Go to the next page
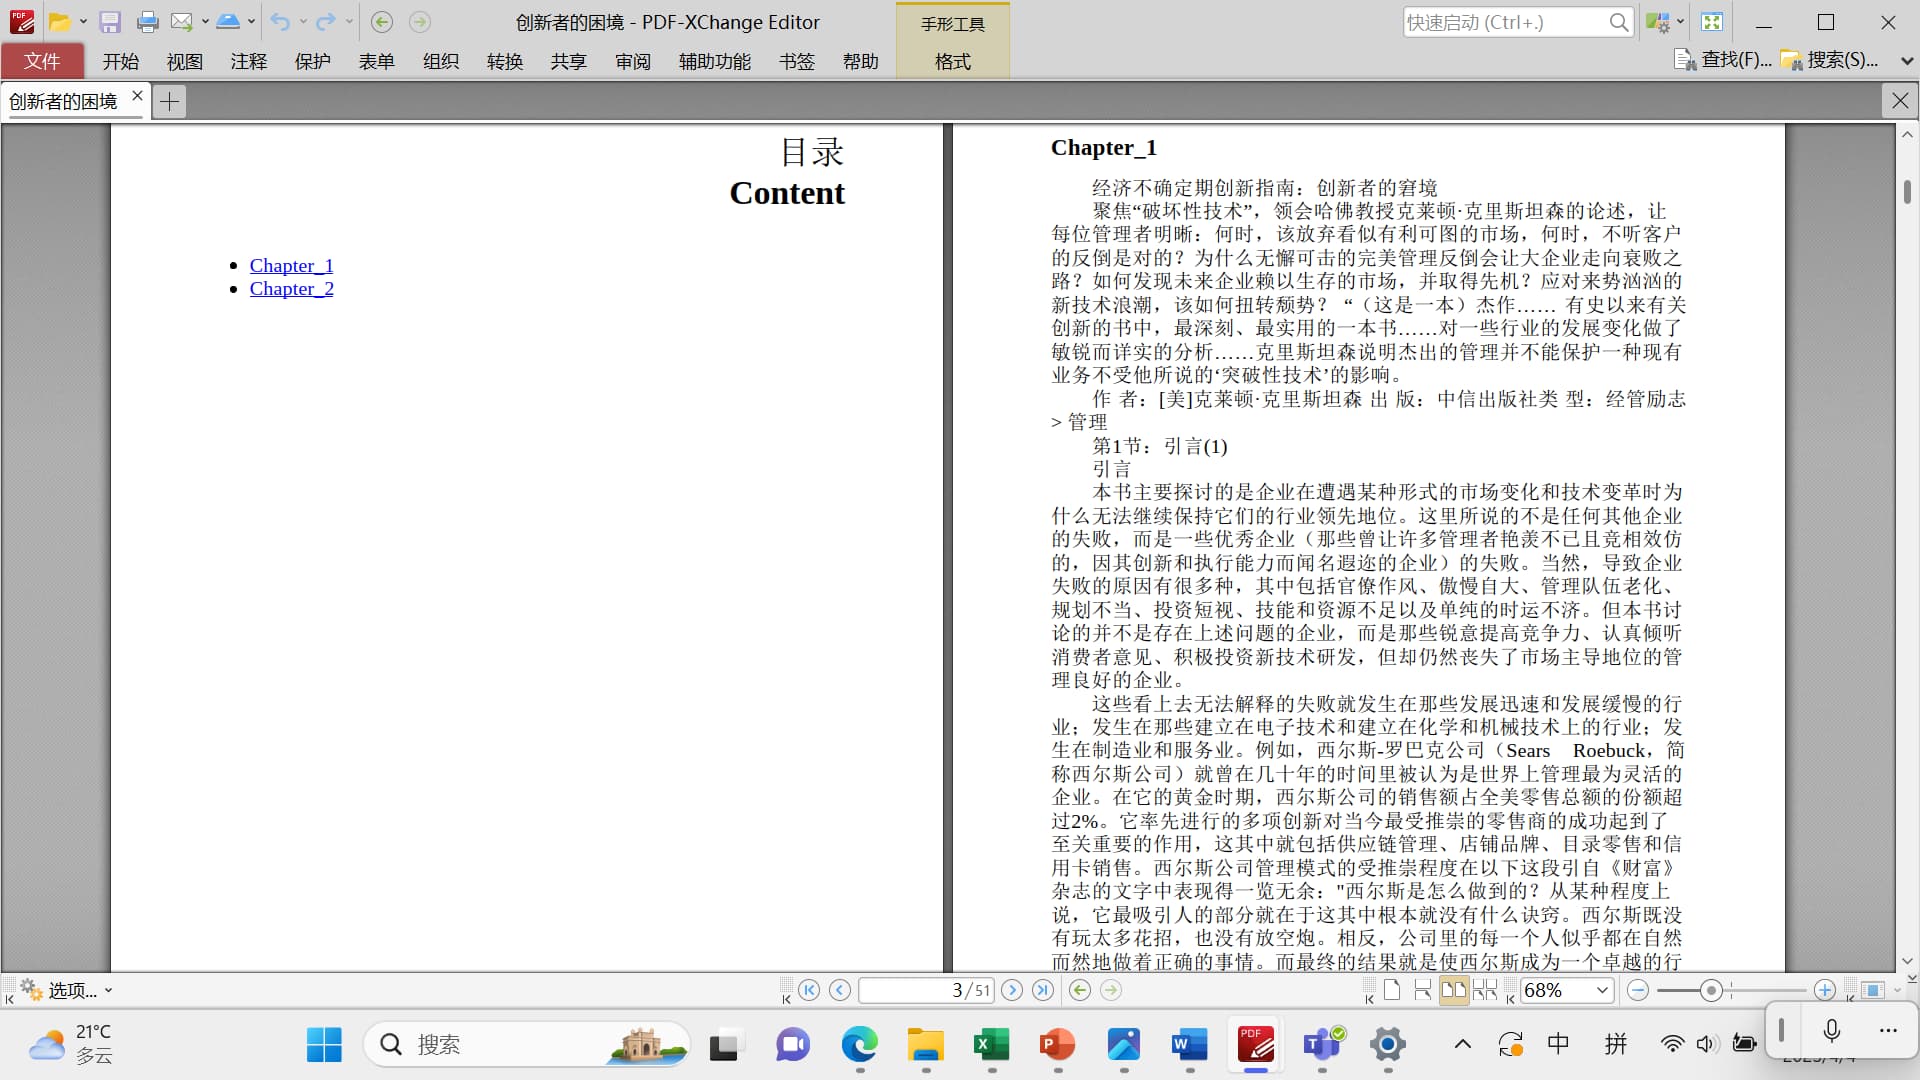Image resolution: width=1920 pixels, height=1080 pixels. click(x=1012, y=990)
